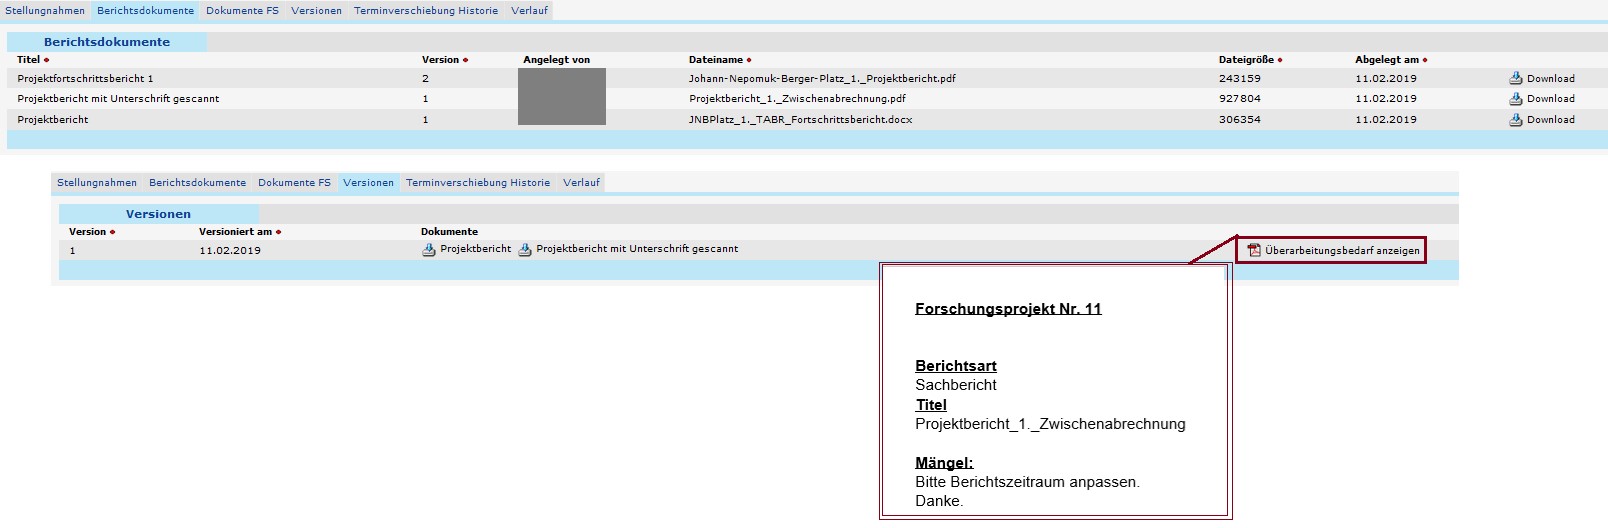The height and width of the screenshot is (528, 1608).
Task: Click Dateigröße column header
Action: click(1246, 60)
